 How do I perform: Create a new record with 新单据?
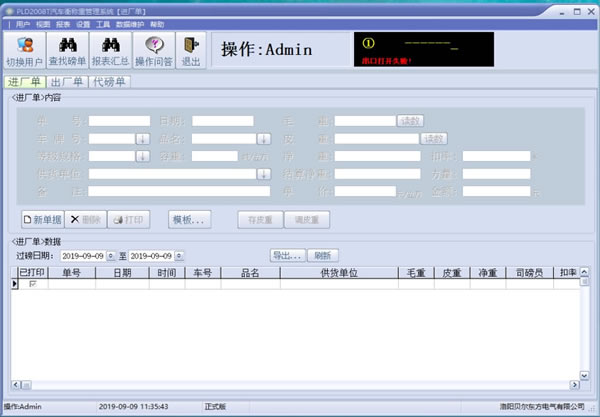42,219
